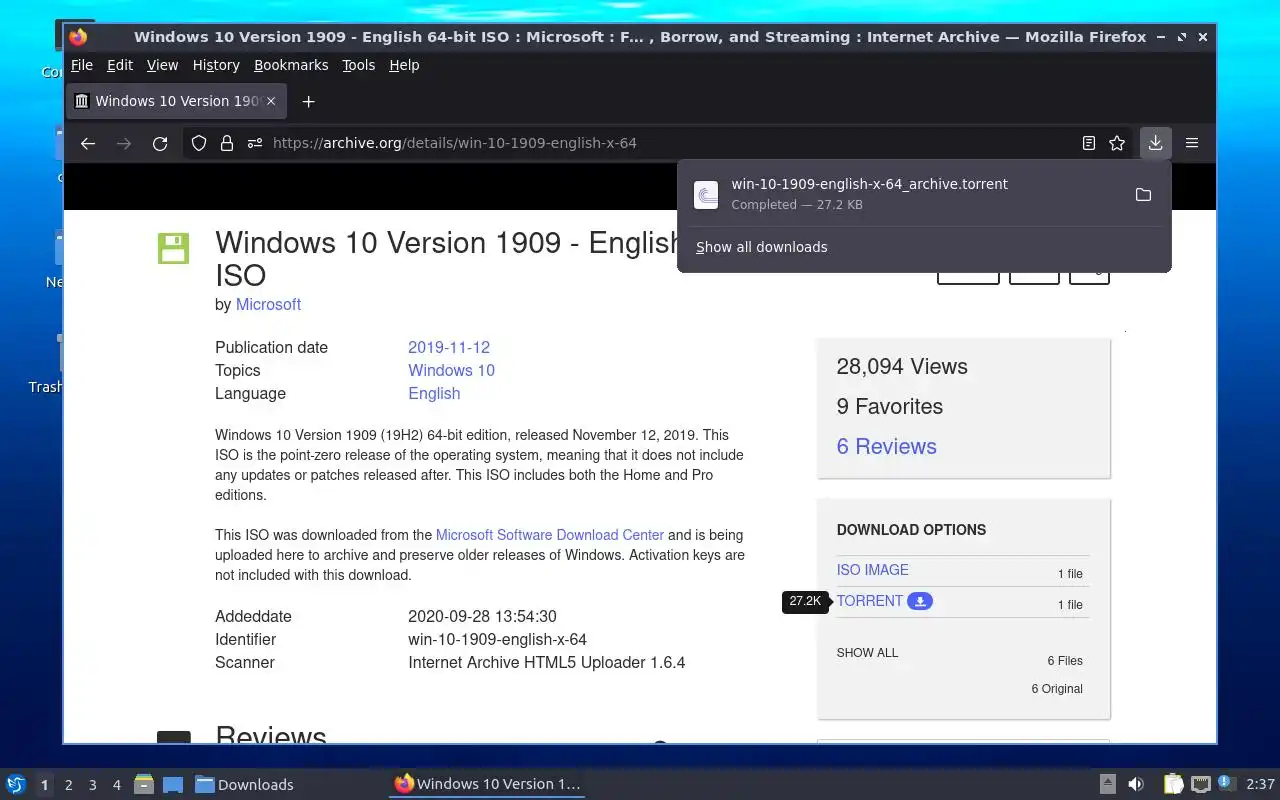The height and width of the screenshot is (800, 1280).
Task: Open the file manager icon in taskbar
Action: click(144, 784)
